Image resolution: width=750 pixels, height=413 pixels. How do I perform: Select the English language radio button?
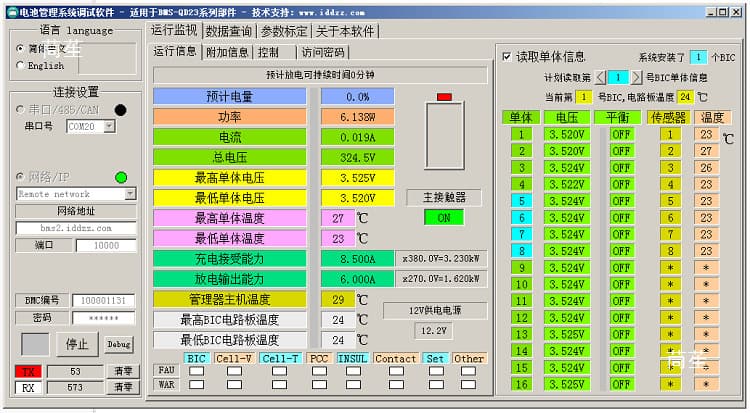click(20, 65)
